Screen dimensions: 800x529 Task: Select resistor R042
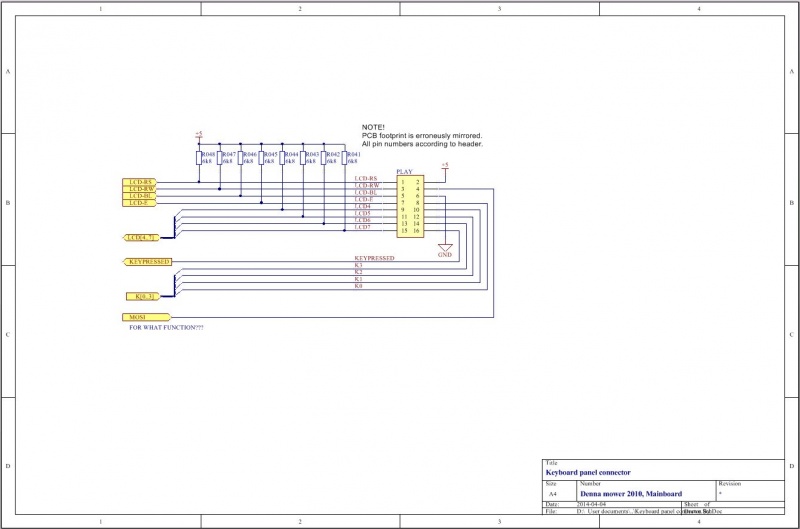pyautogui.click(x=323, y=158)
